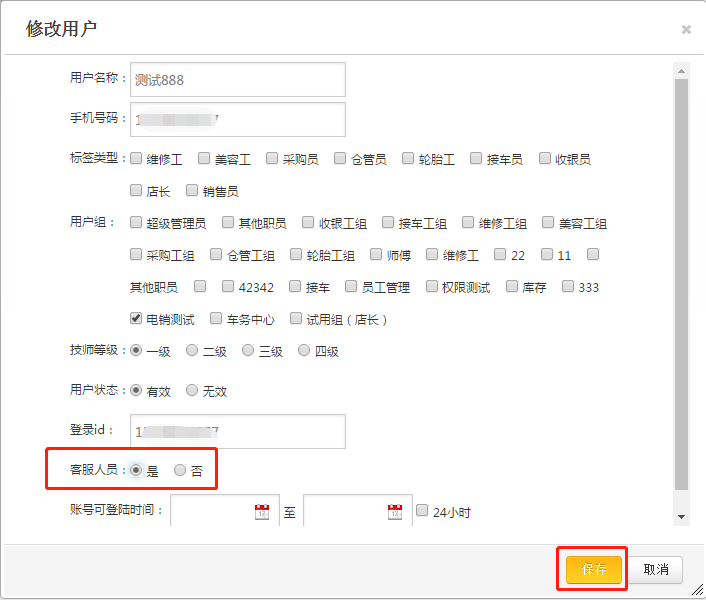Tick the 超级管理员 user group checkbox
Image resolution: width=706 pixels, height=600 pixels.
137,223
